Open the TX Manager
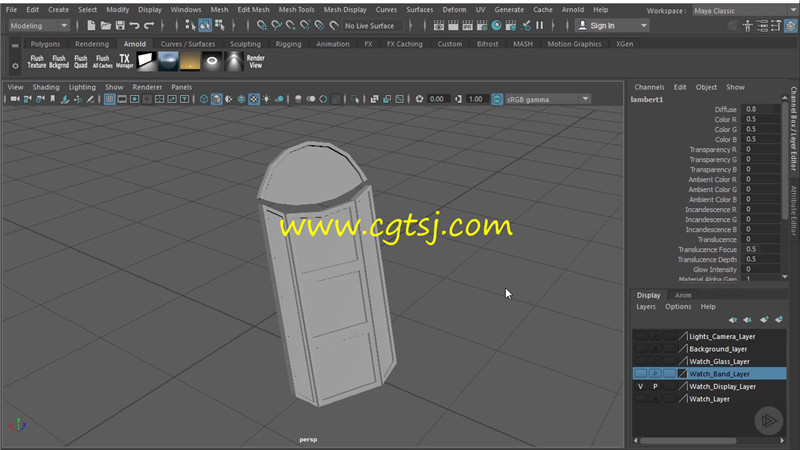 (x=124, y=62)
